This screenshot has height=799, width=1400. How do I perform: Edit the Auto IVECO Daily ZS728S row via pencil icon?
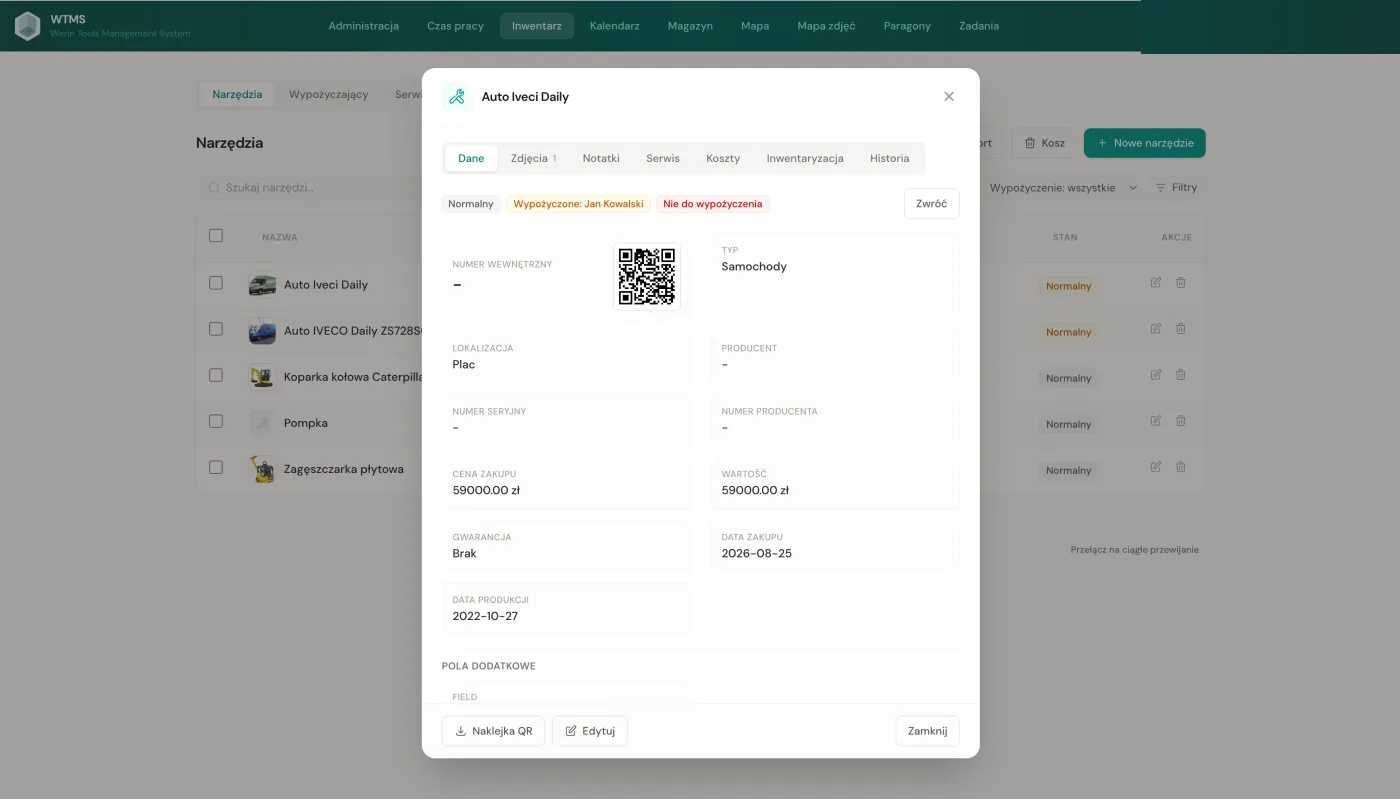1156,329
